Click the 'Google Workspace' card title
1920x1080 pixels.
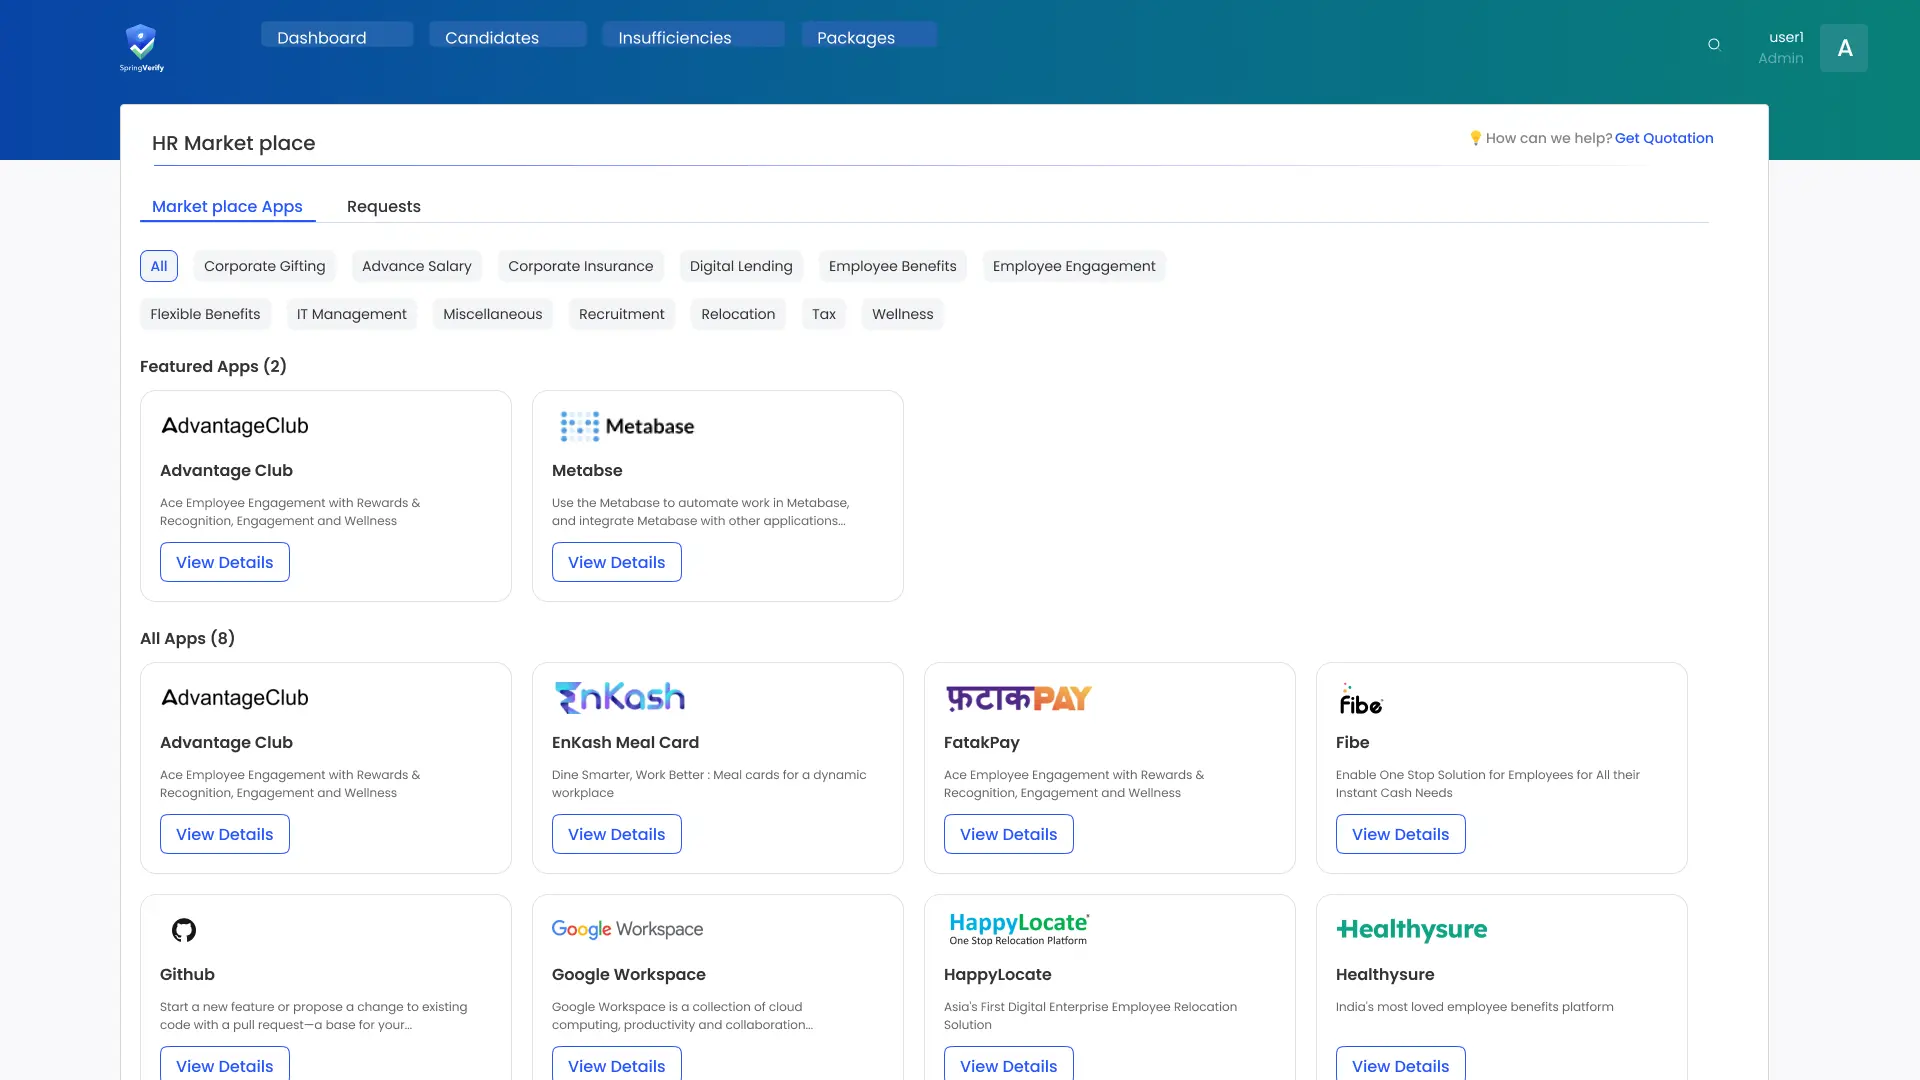pyautogui.click(x=629, y=975)
